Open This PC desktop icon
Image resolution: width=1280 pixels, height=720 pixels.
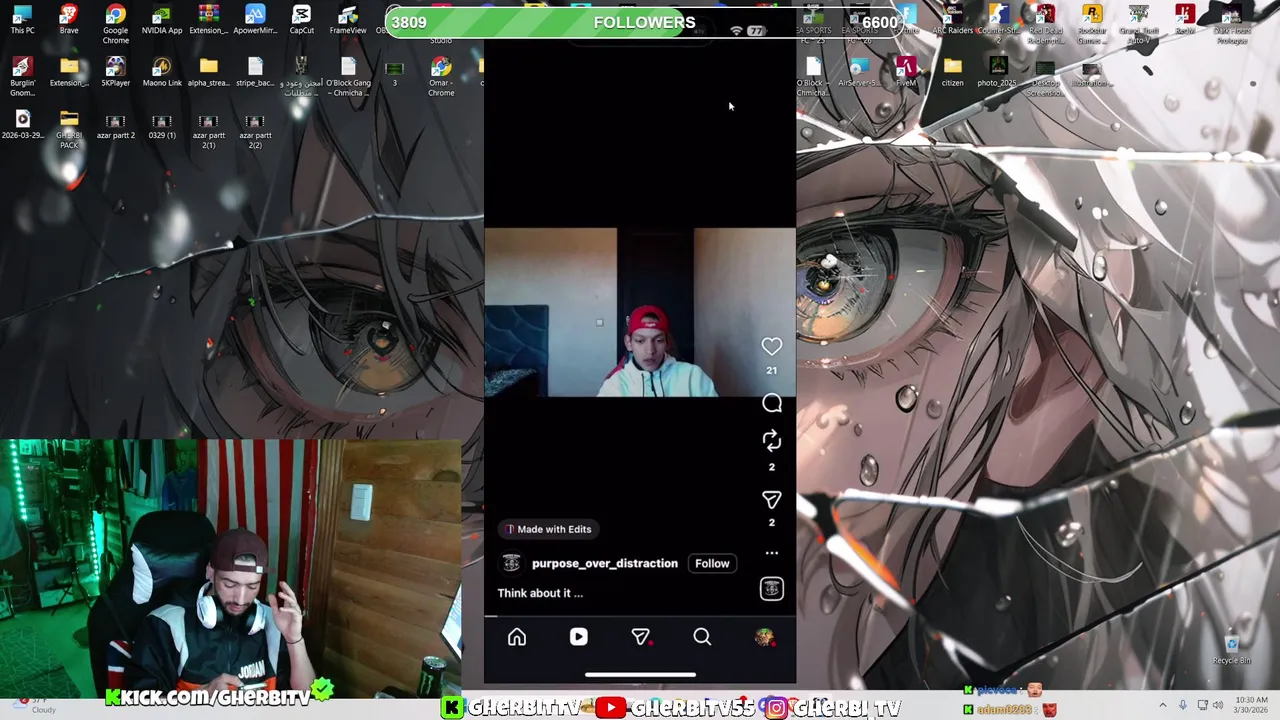[x=22, y=20]
